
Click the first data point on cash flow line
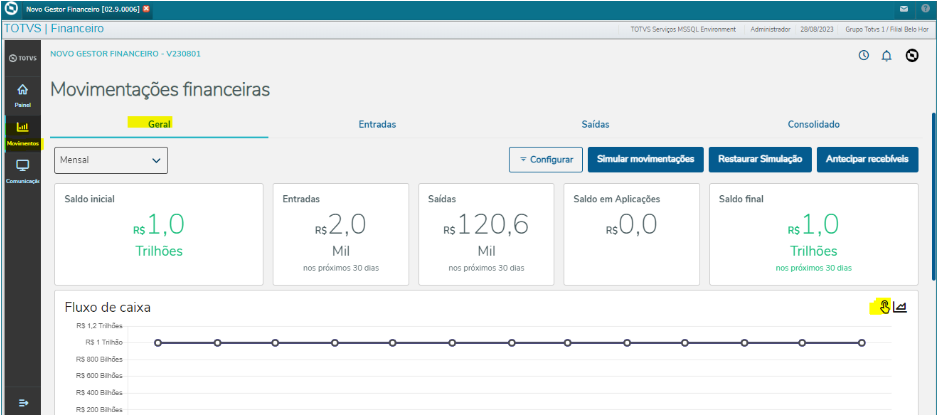[158, 343]
